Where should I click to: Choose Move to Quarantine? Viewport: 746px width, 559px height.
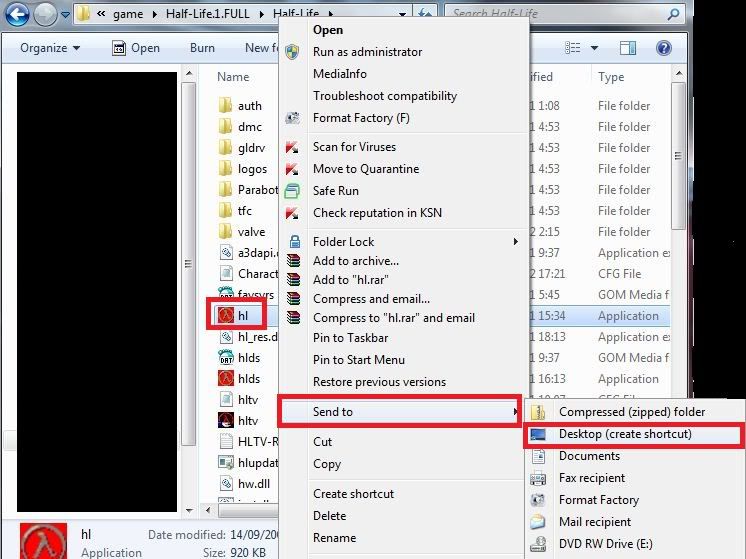coord(366,168)
